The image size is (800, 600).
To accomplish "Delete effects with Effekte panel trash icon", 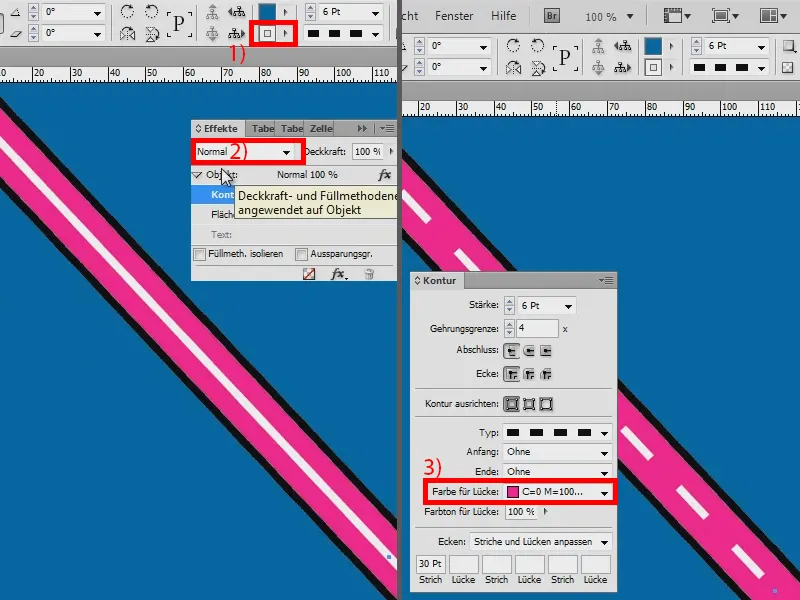I will tap(369, 274).
